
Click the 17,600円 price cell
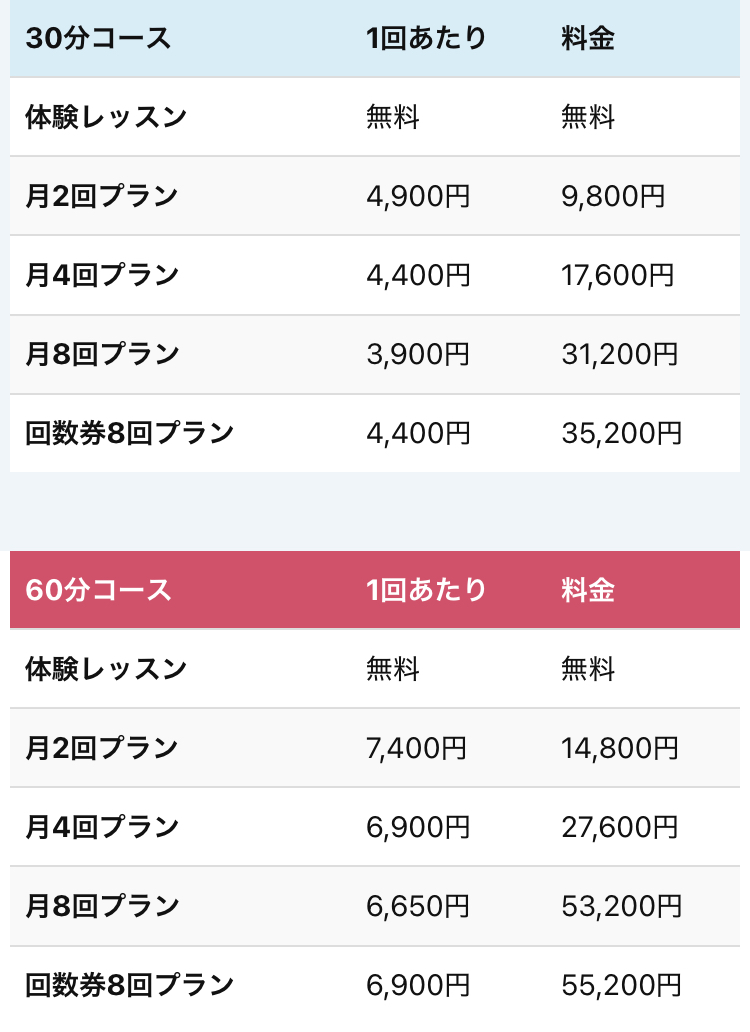point(618,275)
